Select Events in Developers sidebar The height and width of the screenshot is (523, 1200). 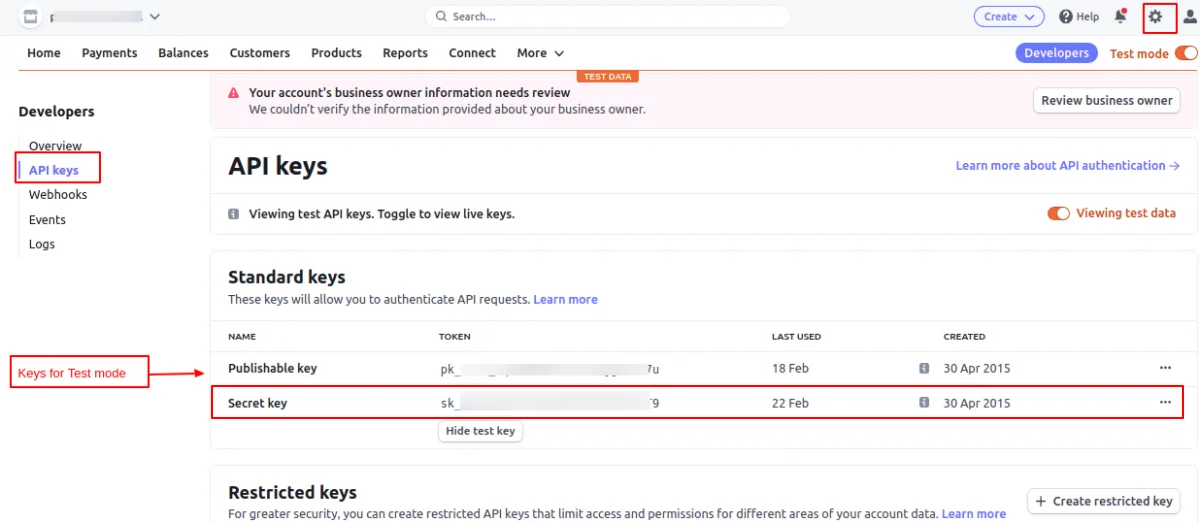click(47, 220)
